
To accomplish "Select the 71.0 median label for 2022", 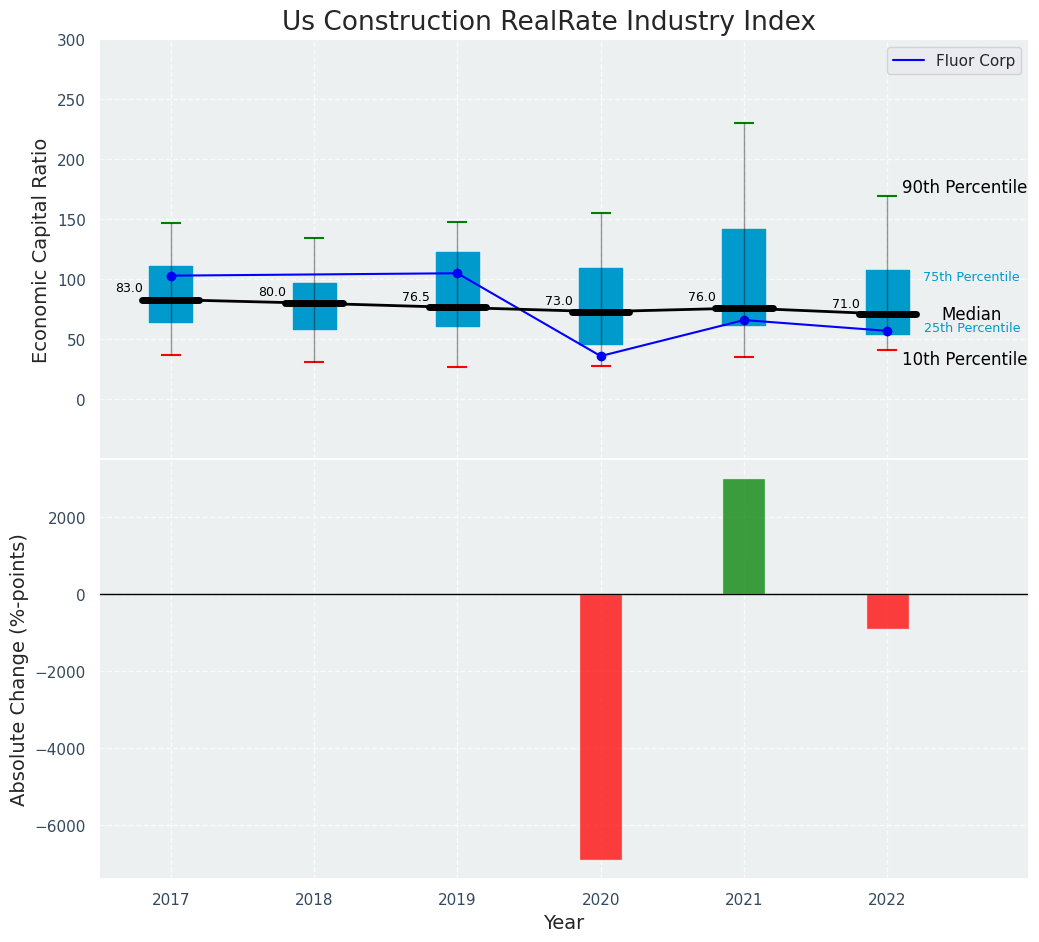I will point(846,304).
